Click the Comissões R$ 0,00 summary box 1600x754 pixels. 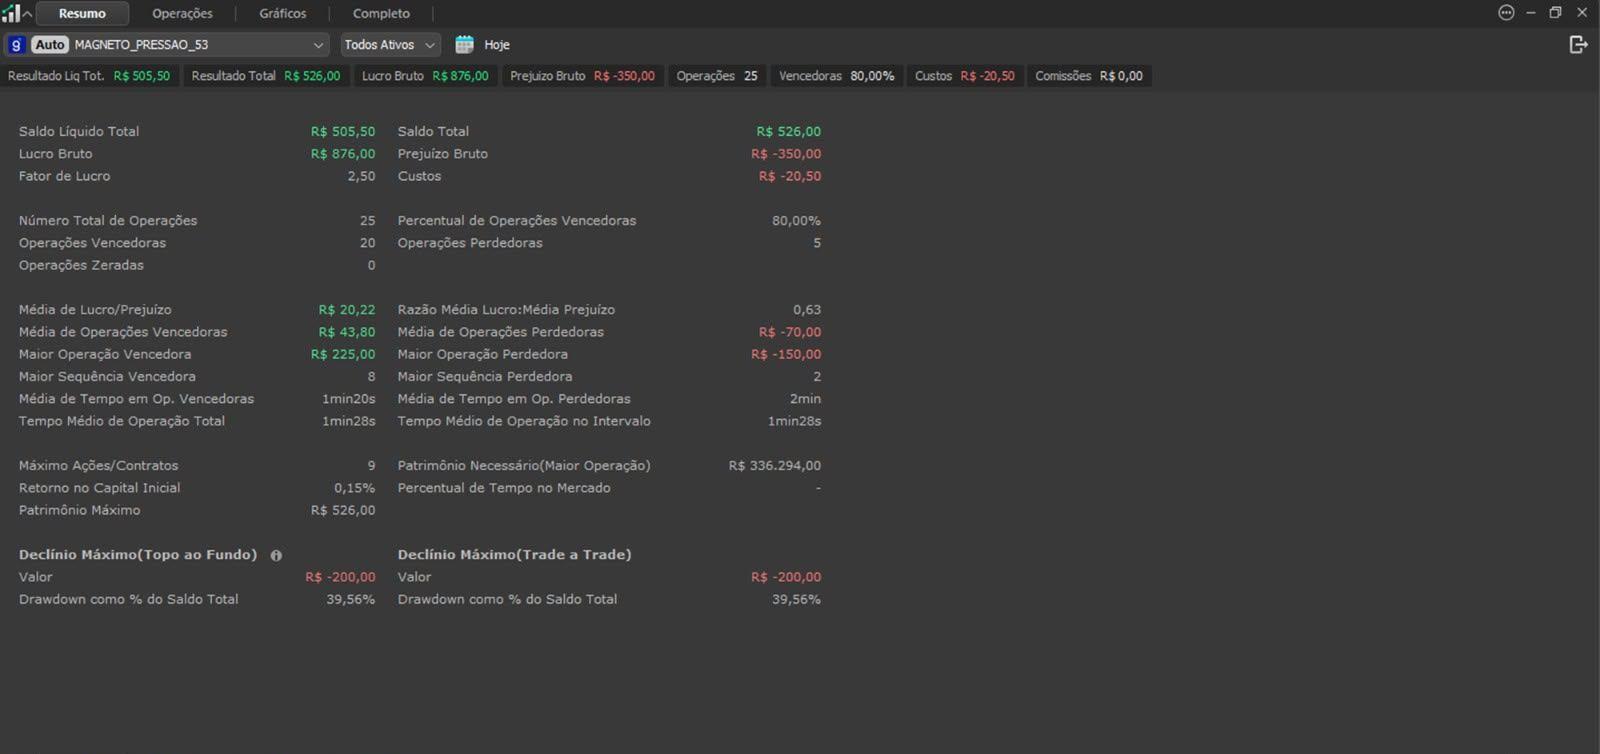(1089, 76)
